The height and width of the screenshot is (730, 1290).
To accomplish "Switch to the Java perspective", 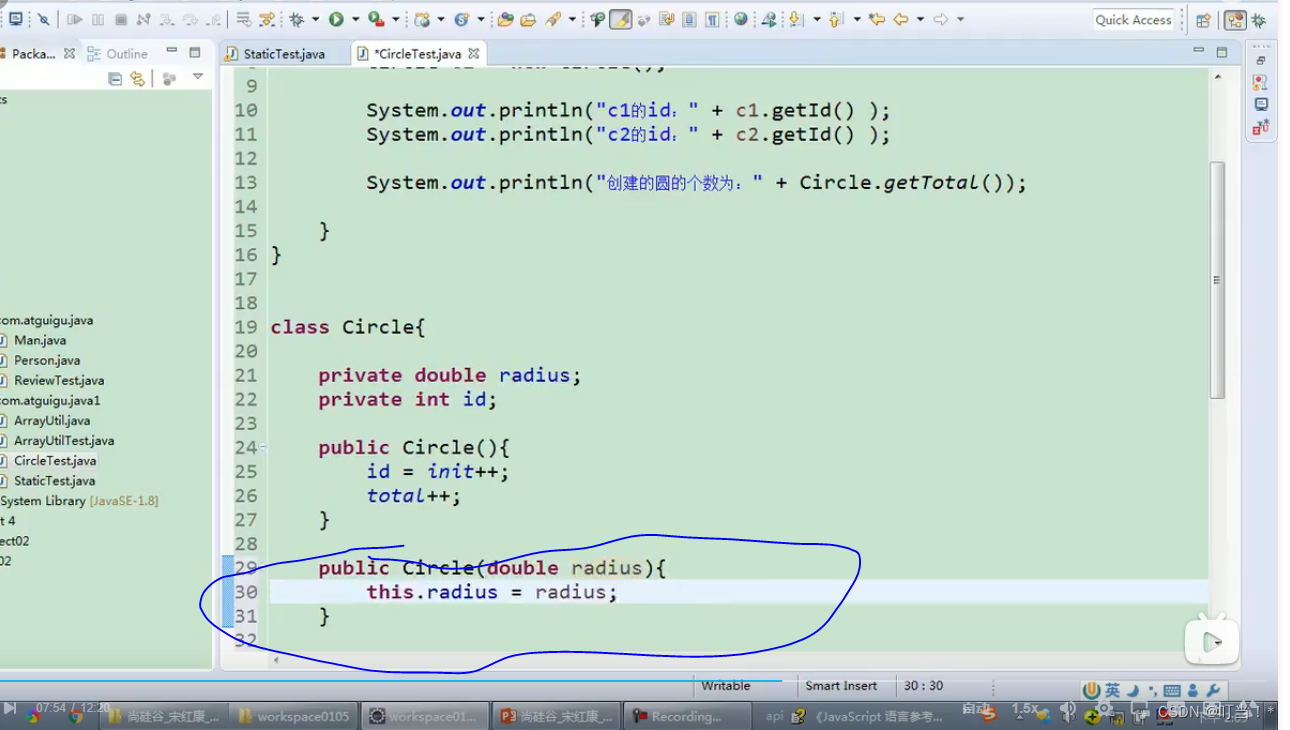I will (x=1235, y=20).
